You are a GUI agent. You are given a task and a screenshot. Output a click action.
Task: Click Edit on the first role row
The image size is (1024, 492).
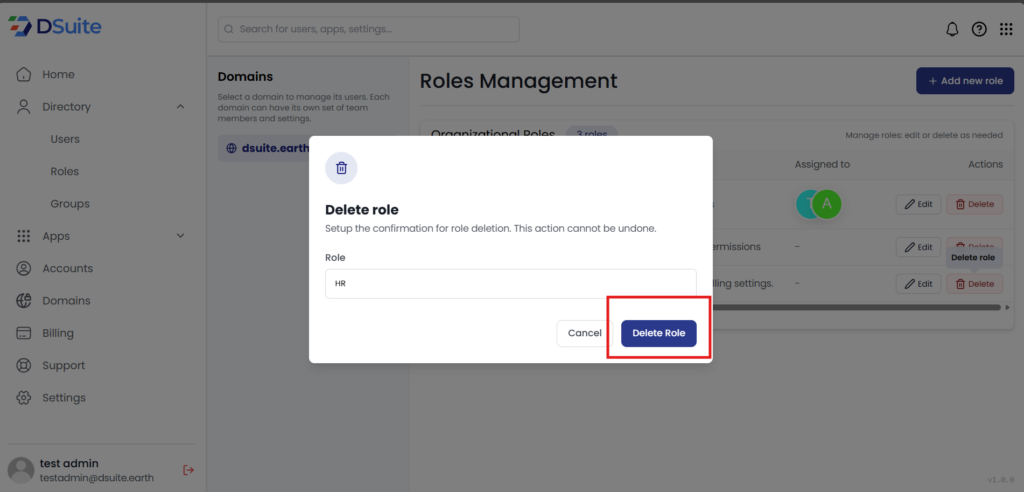(918, 204)
